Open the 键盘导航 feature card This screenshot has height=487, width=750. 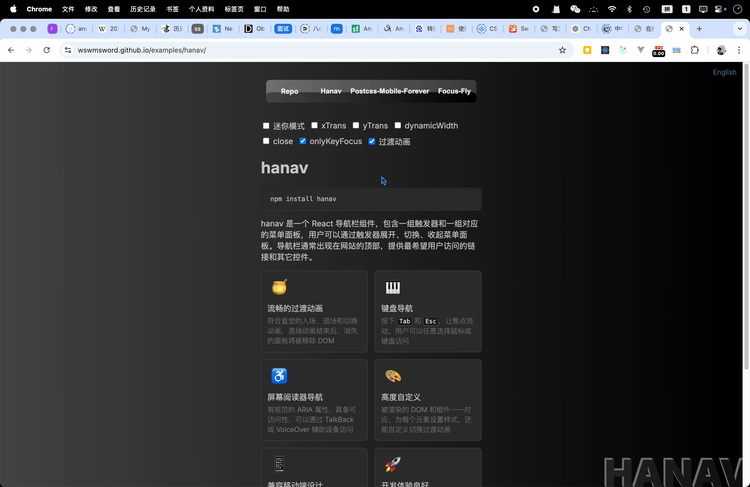428,311
